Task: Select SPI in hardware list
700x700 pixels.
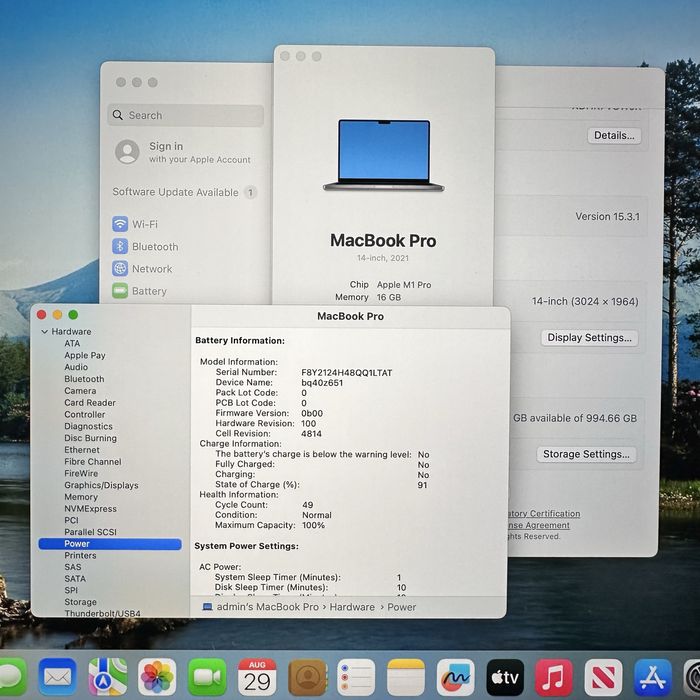Action: point(71,590)
